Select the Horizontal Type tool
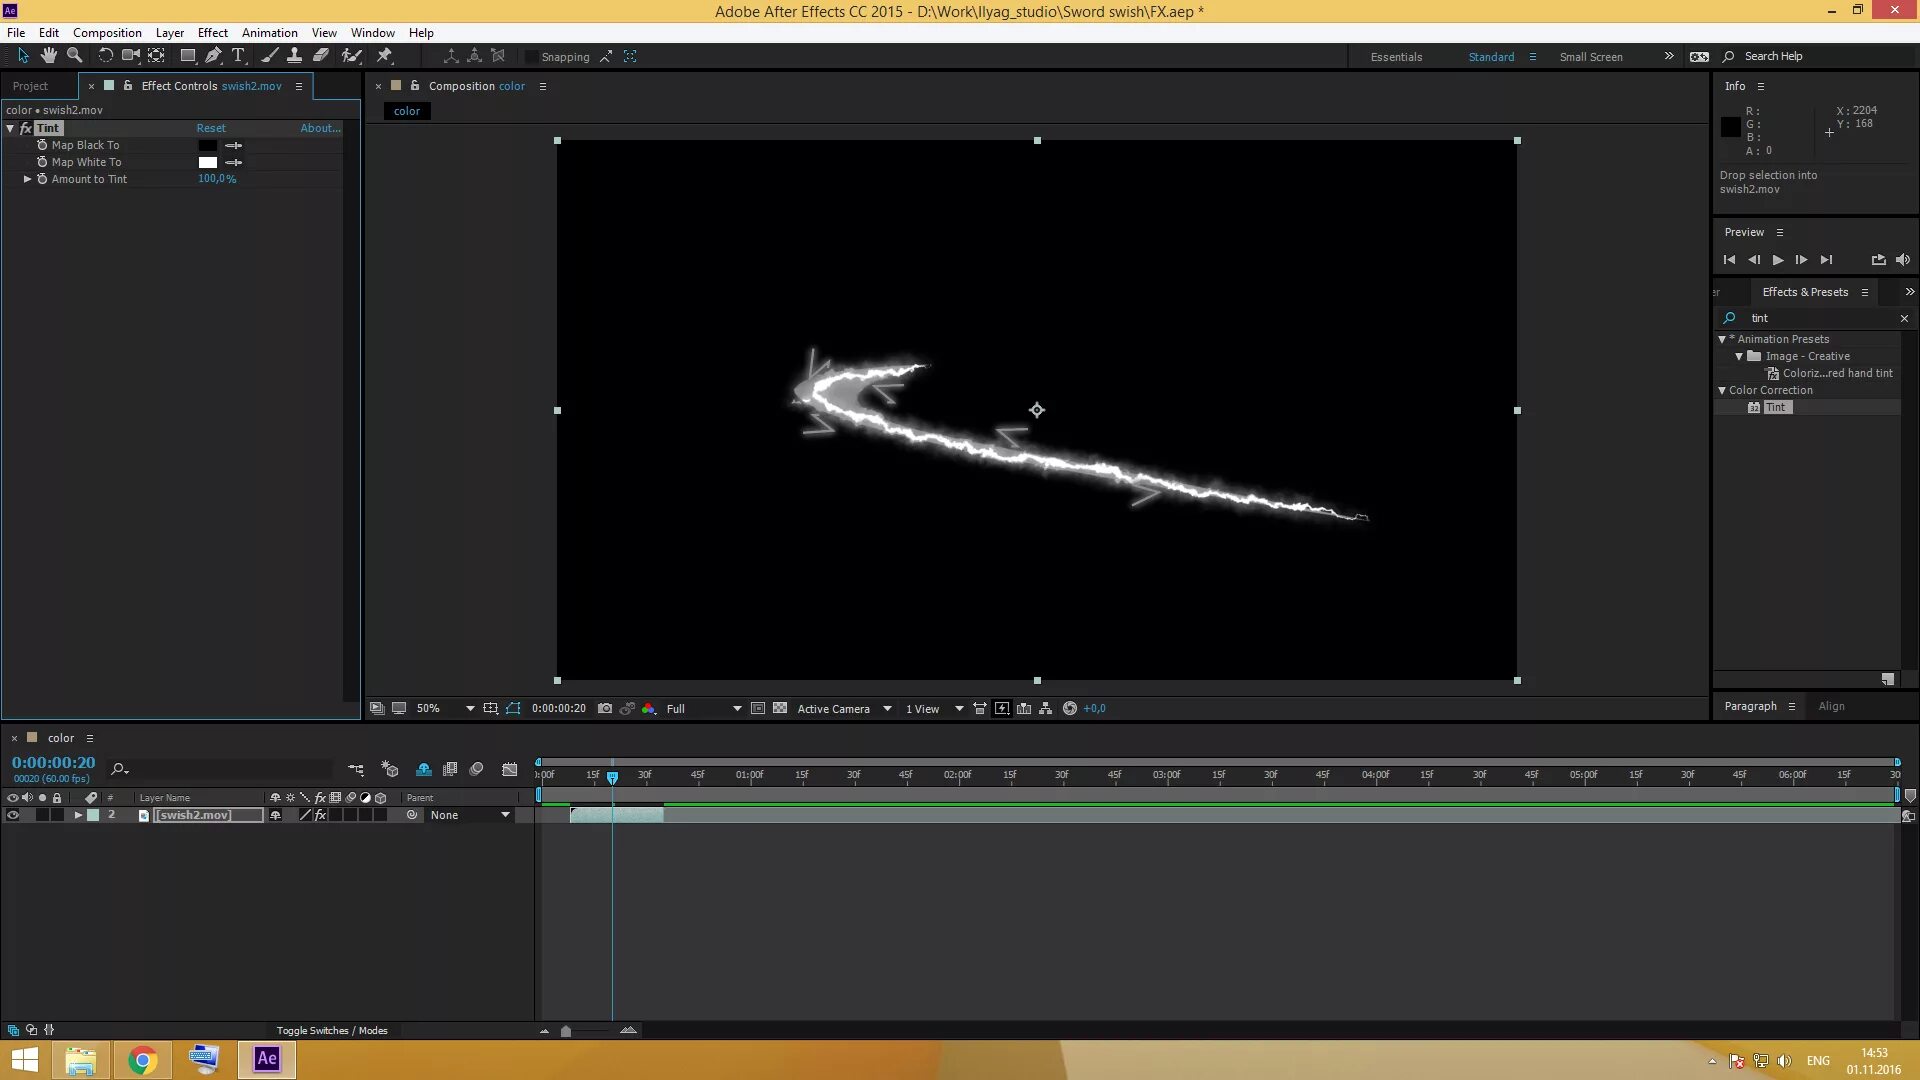Viewport: 1920px width, 1080px height. point(238,56)
